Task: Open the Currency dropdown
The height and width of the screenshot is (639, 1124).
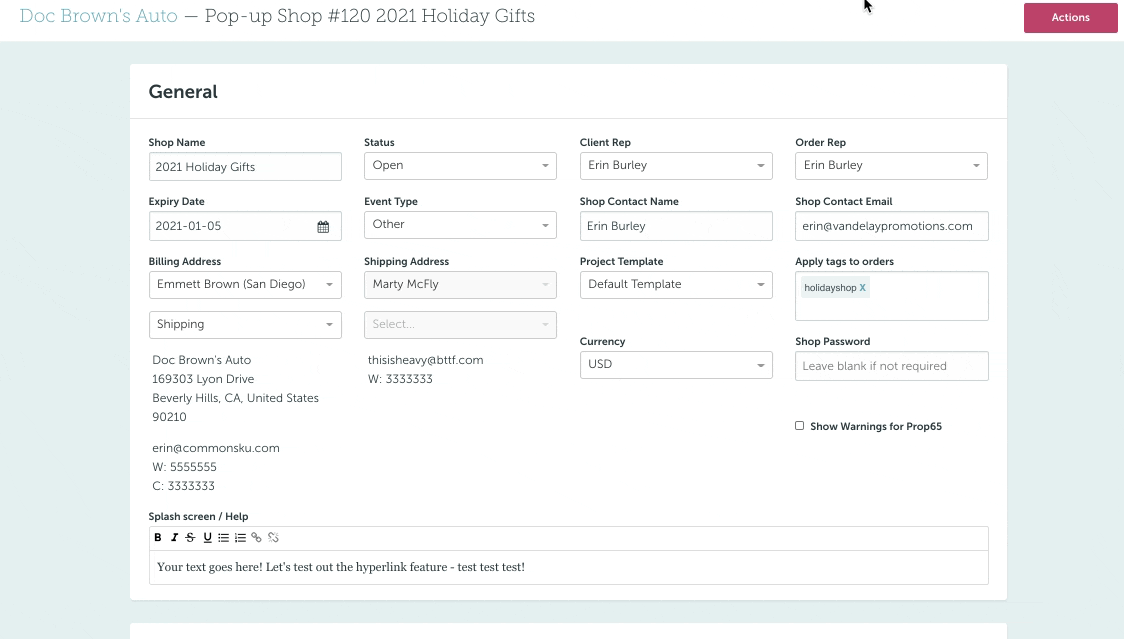Action: pos(676,365)
